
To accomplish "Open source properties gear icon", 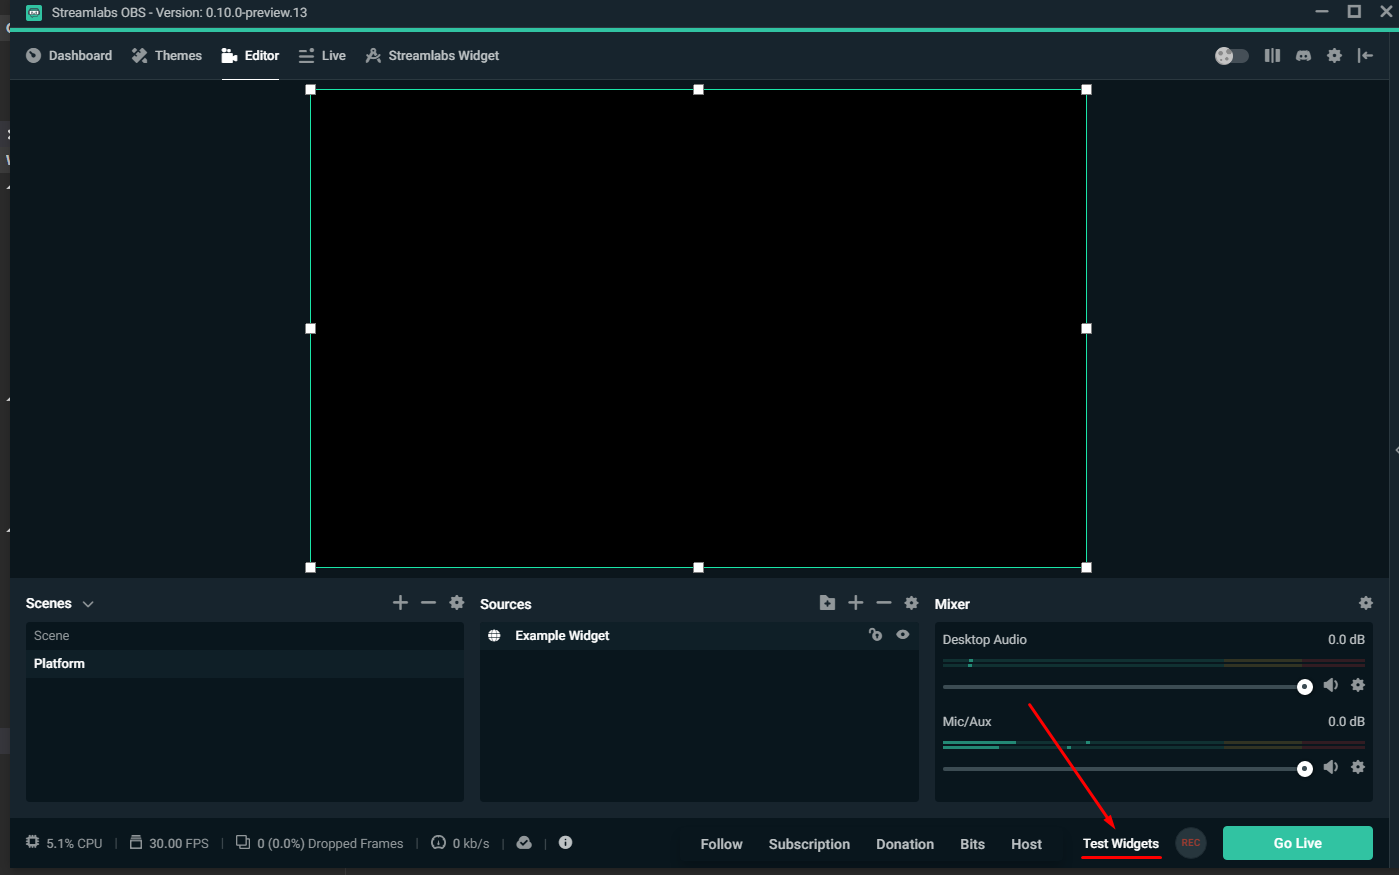I will 911,603.
